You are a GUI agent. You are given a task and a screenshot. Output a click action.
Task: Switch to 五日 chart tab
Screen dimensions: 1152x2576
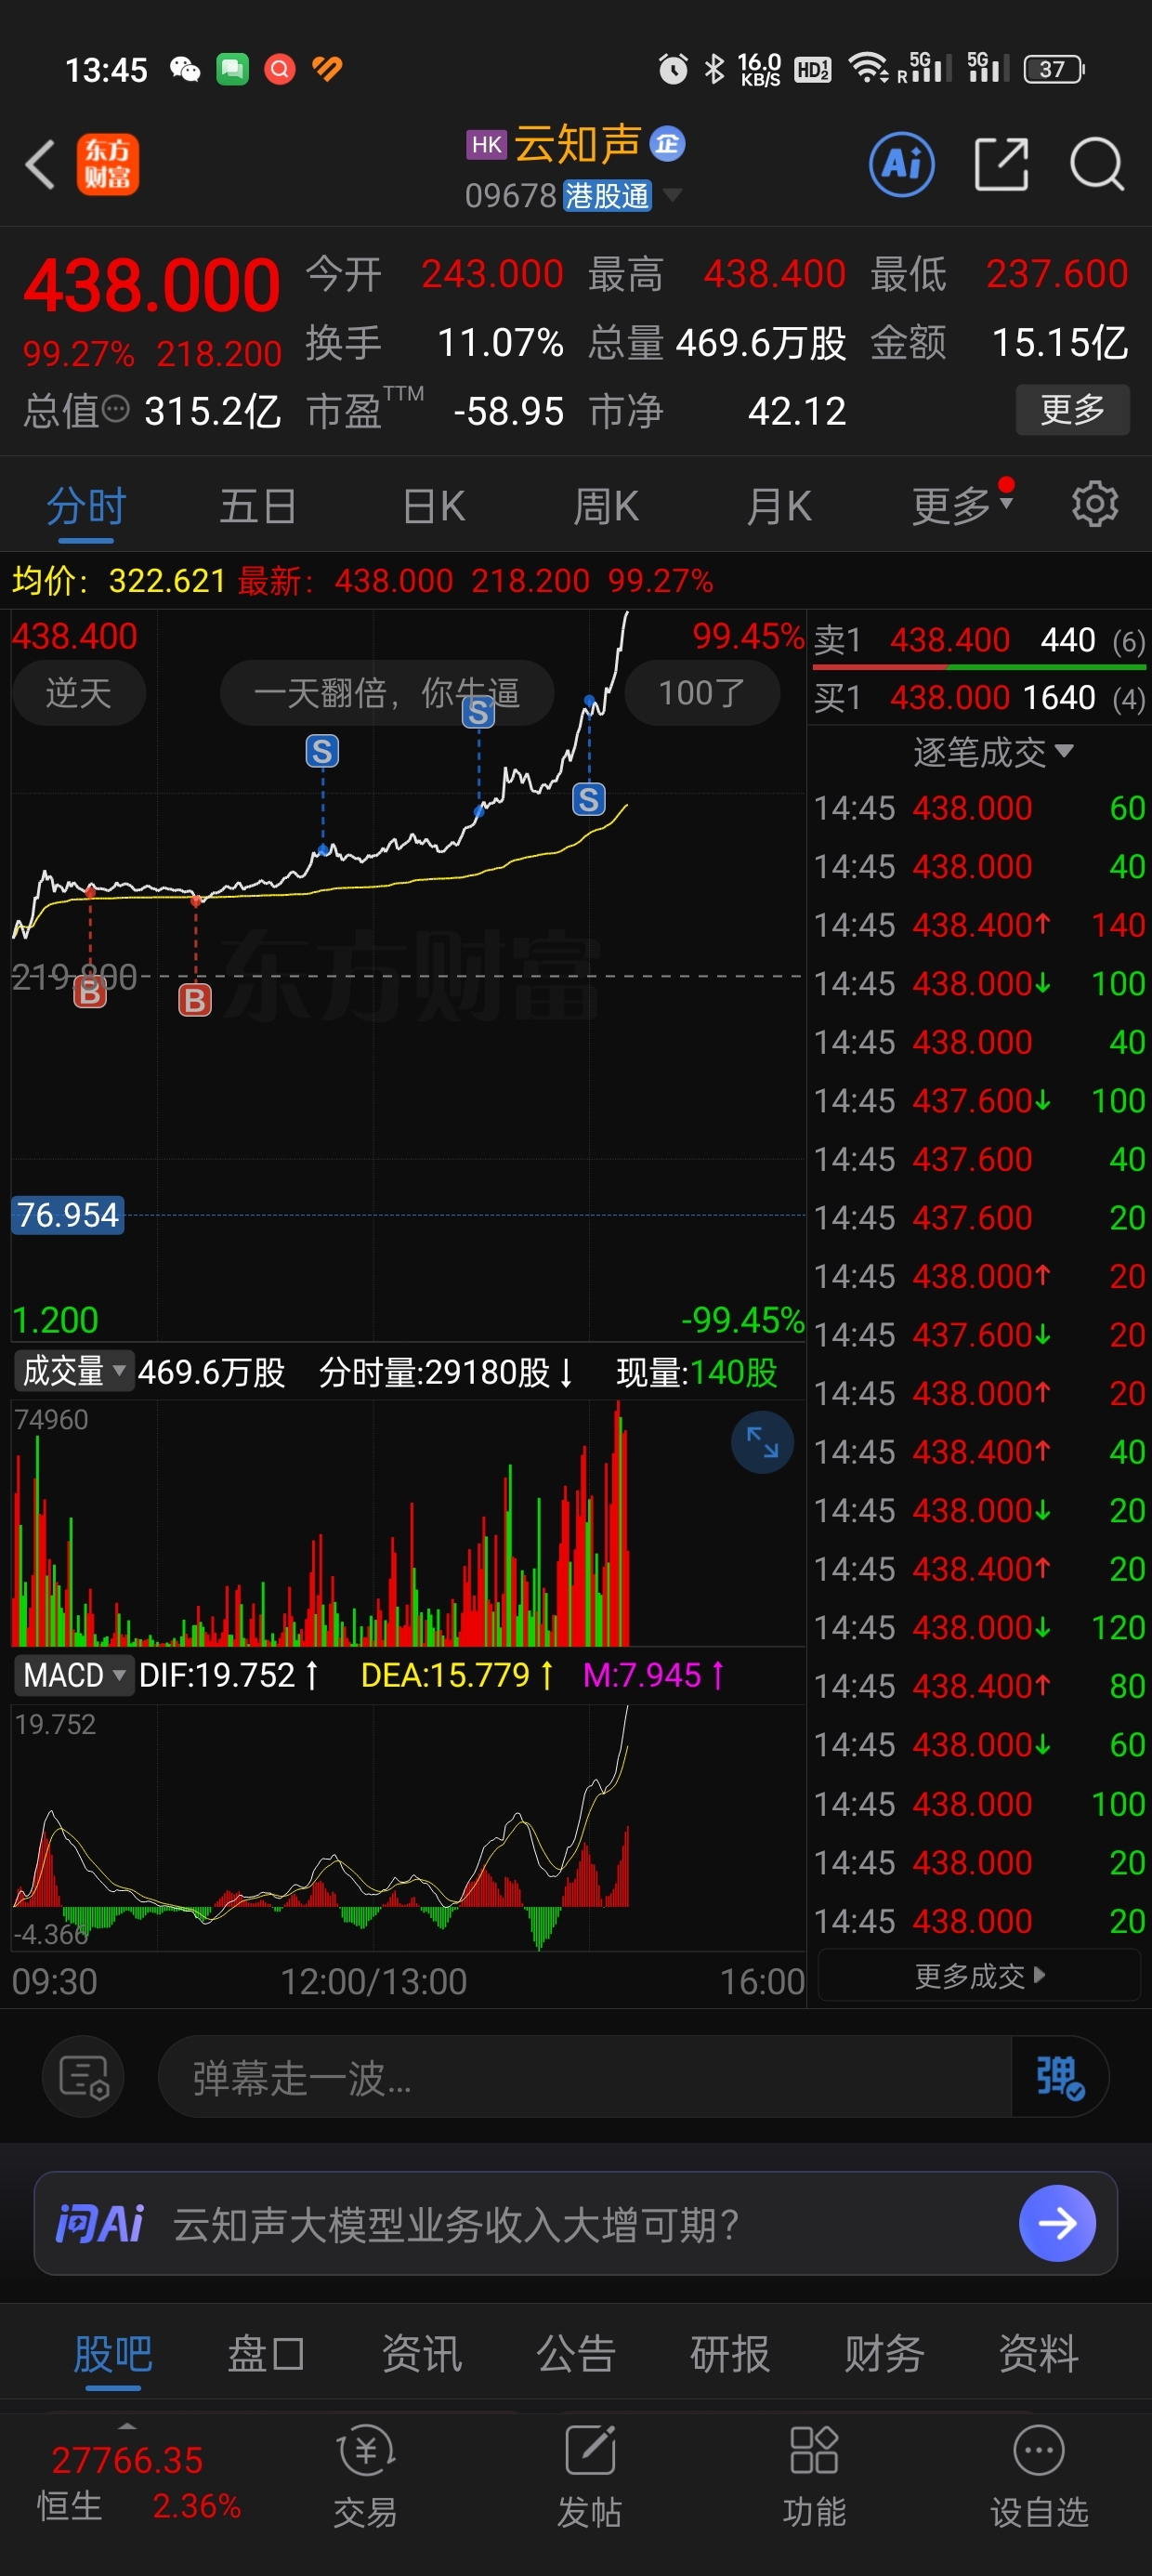tap(258, 506)
